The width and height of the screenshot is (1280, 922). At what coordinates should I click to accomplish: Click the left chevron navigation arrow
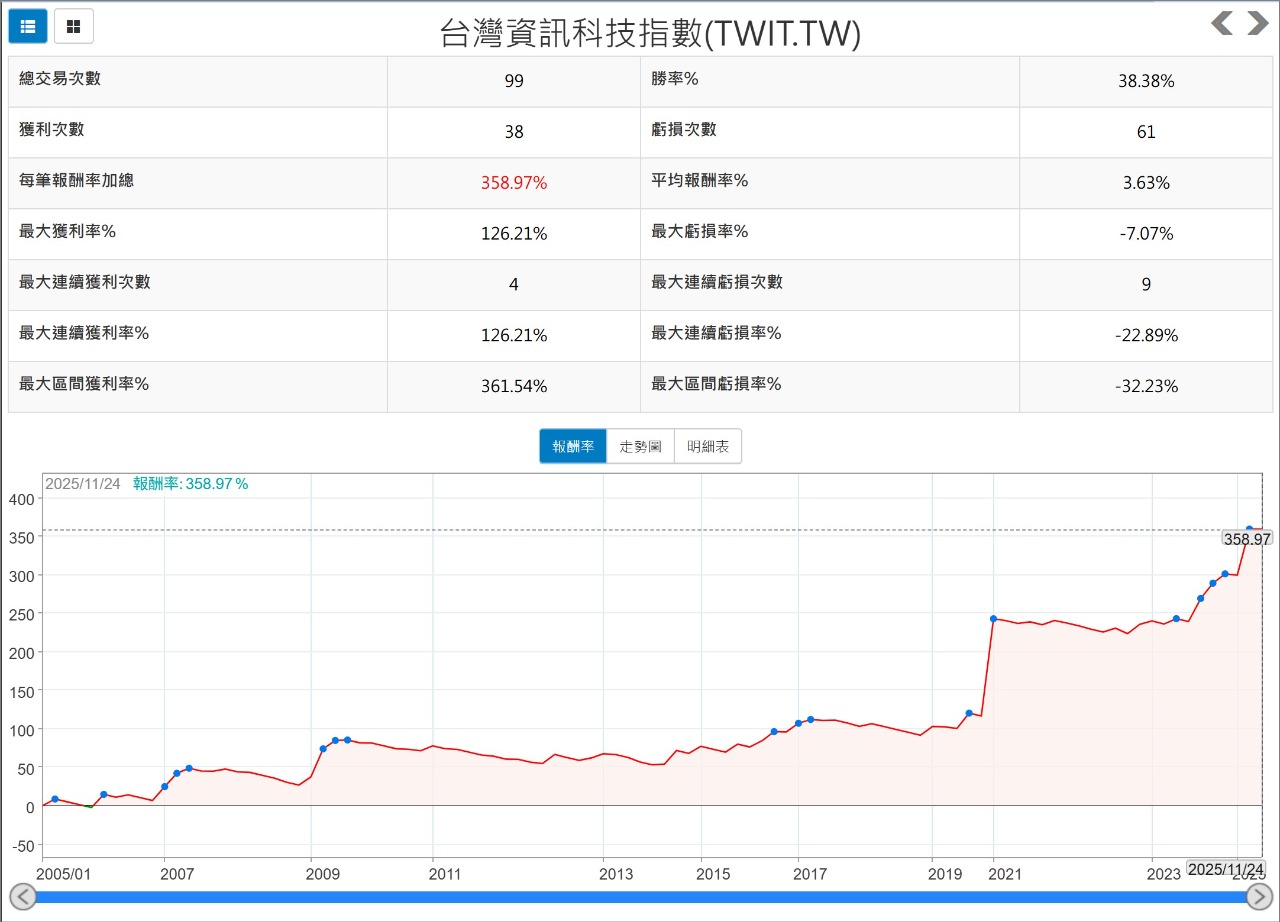1222,22
